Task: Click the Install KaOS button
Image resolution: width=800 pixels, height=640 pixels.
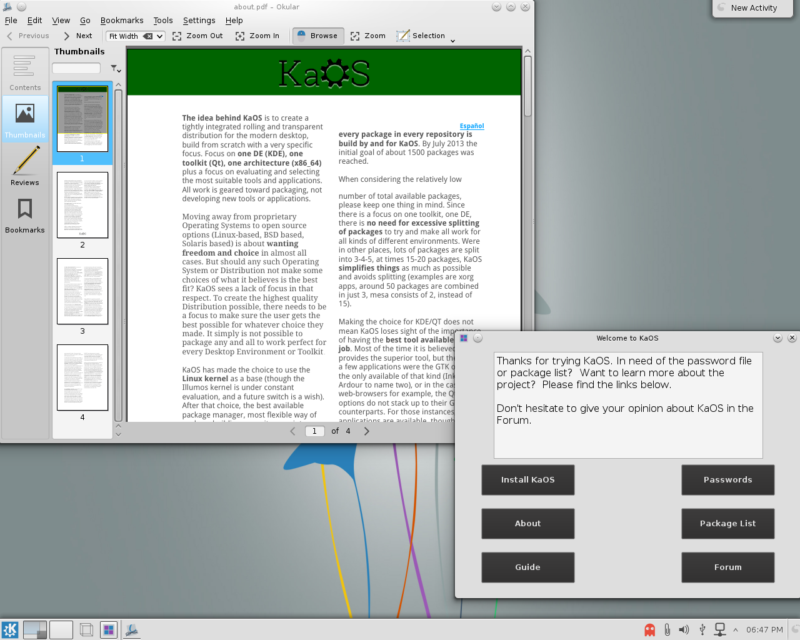Action: click(528, 480)
